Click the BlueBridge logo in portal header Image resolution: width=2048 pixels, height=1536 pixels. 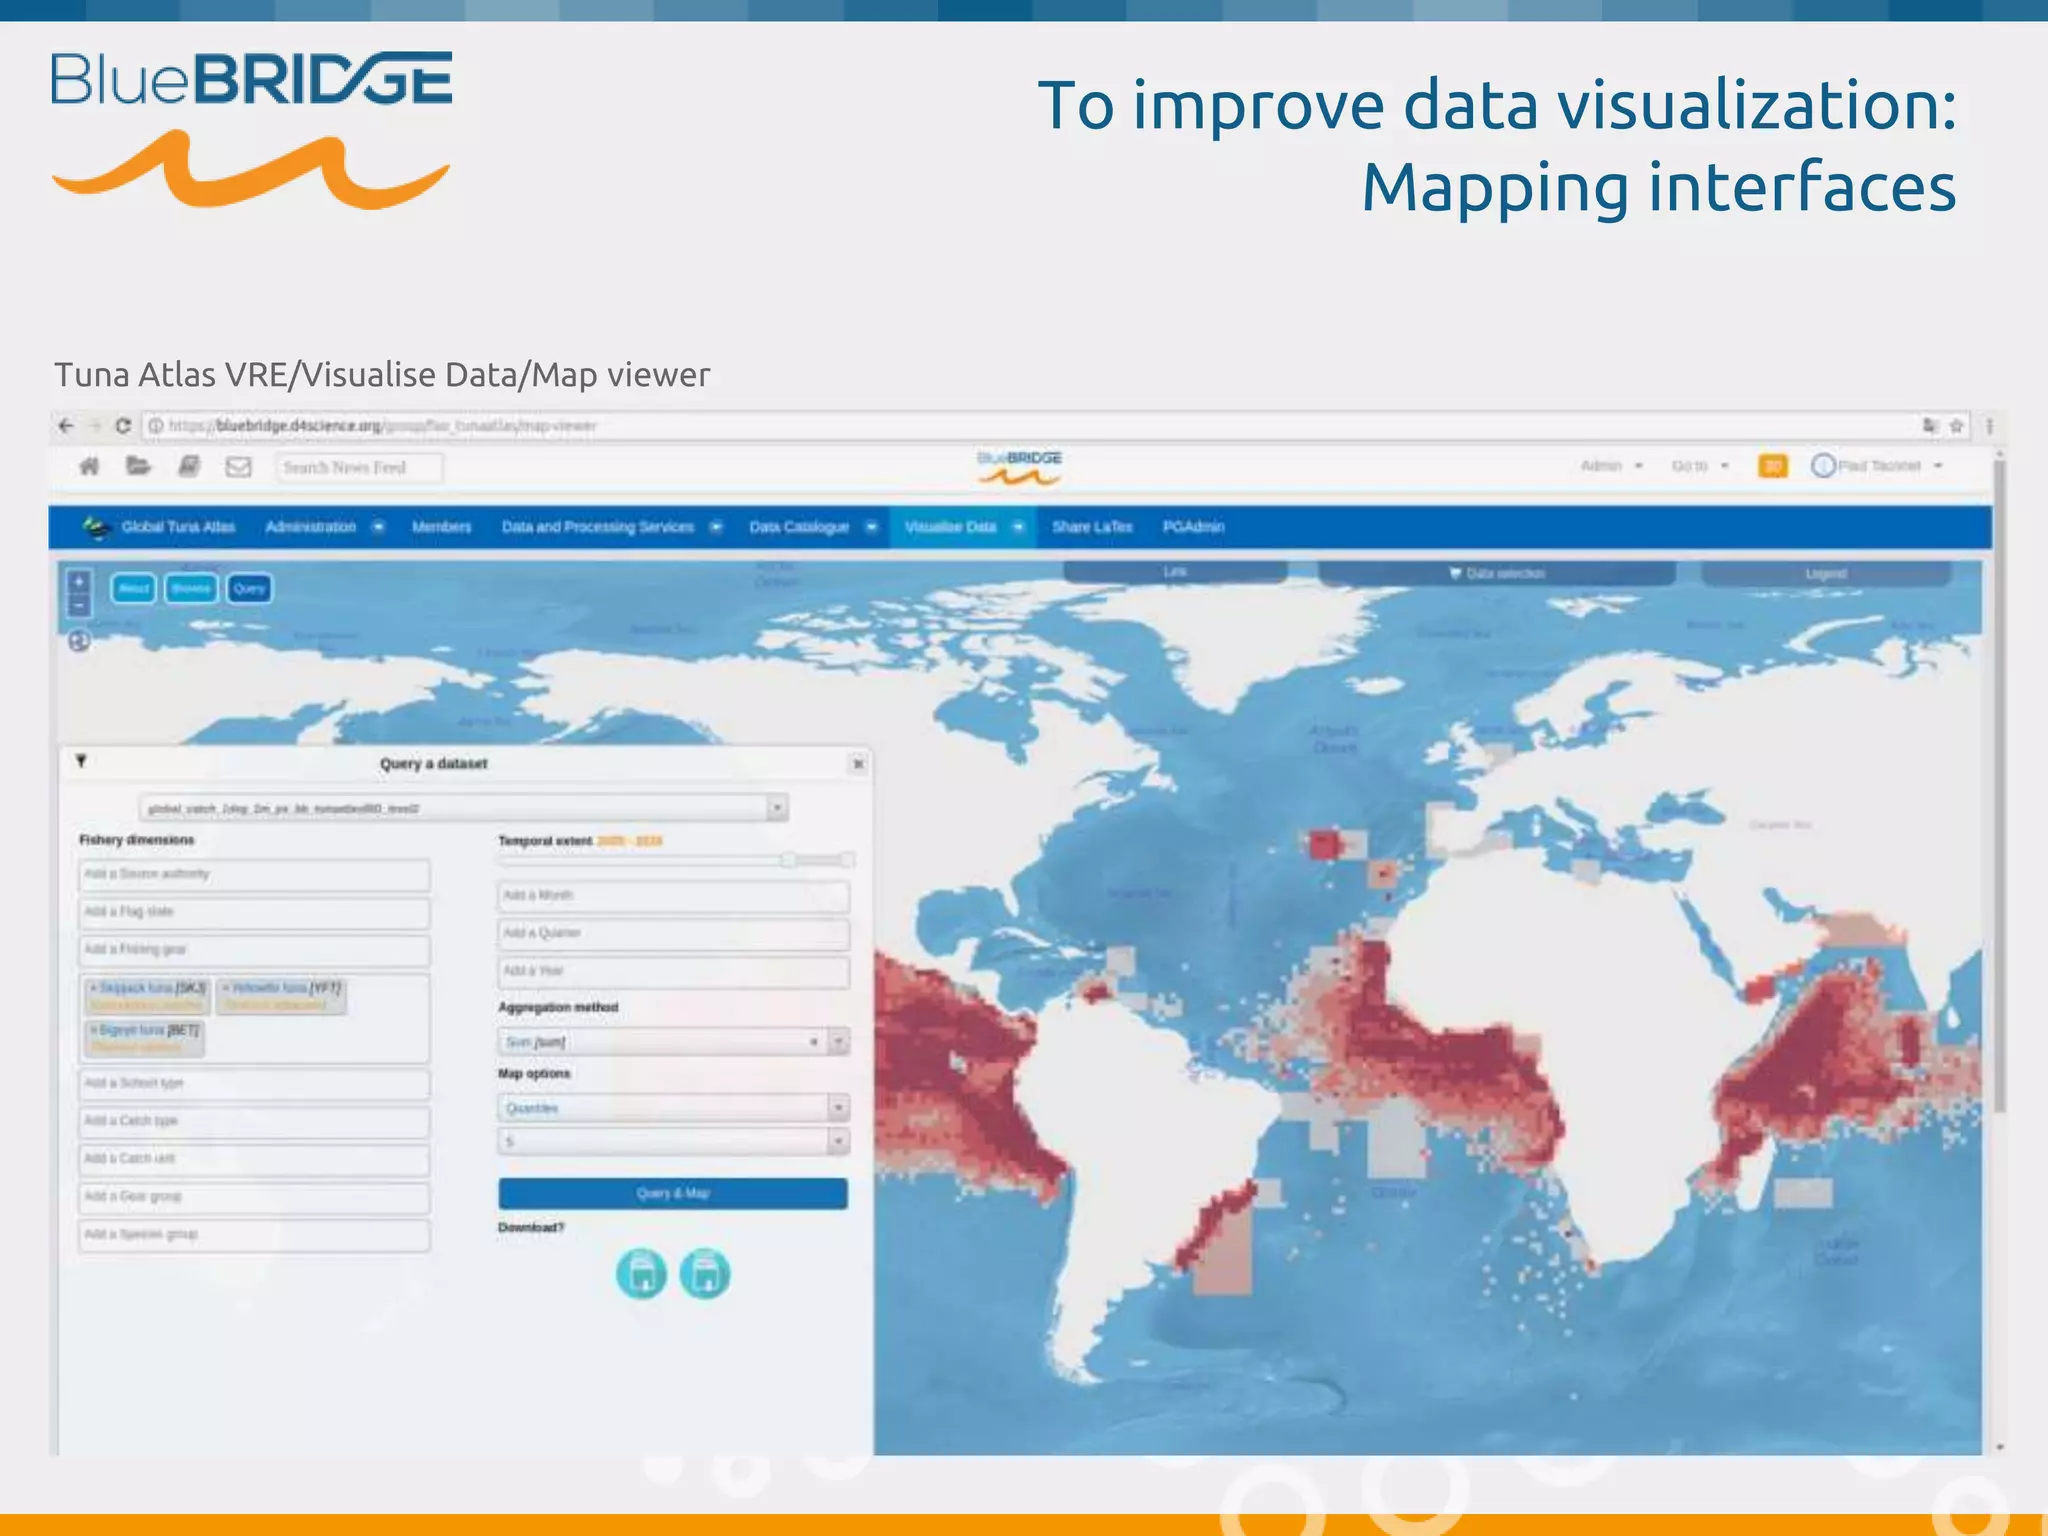[1019, 467]
